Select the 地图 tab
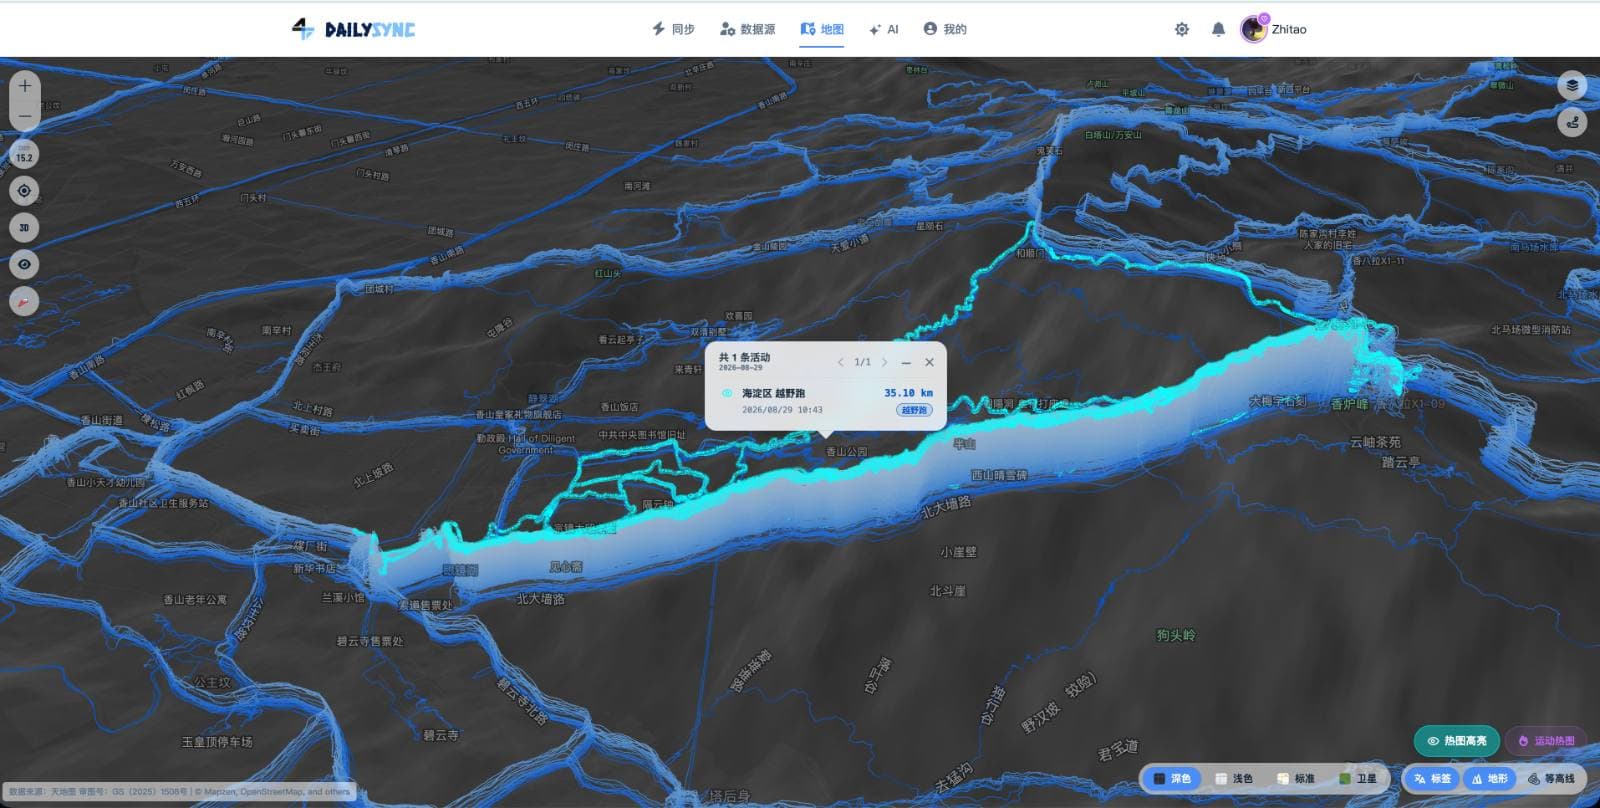The image size is (1600, 808). (x=822, y=29)
